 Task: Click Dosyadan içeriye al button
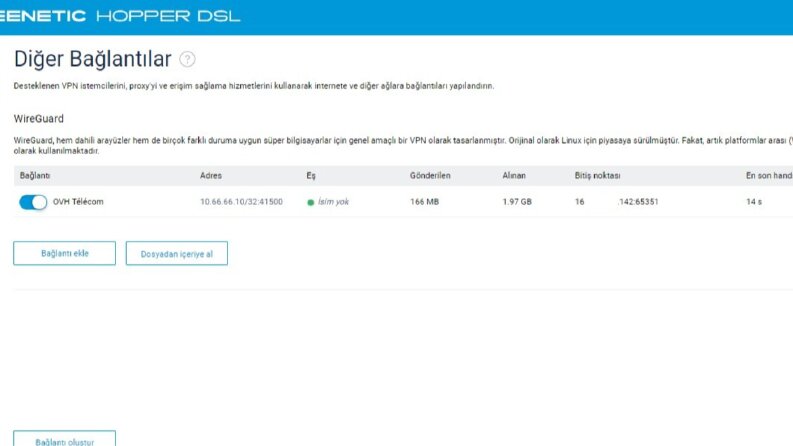[177, 253]
